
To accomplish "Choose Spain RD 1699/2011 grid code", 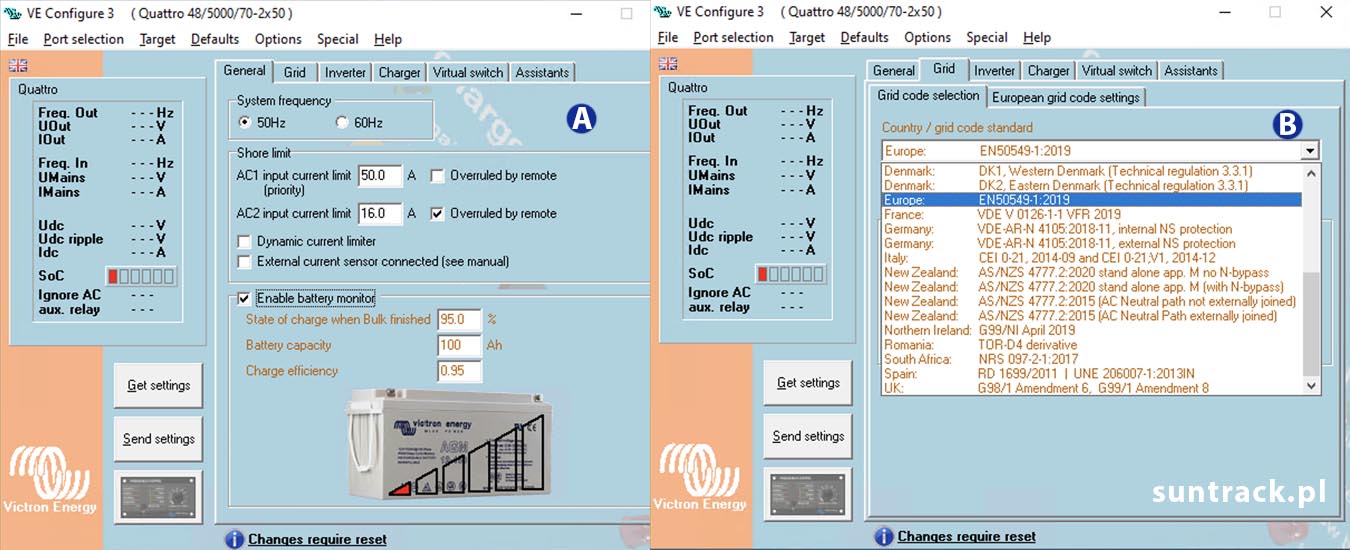I will tap(1092, 373).
